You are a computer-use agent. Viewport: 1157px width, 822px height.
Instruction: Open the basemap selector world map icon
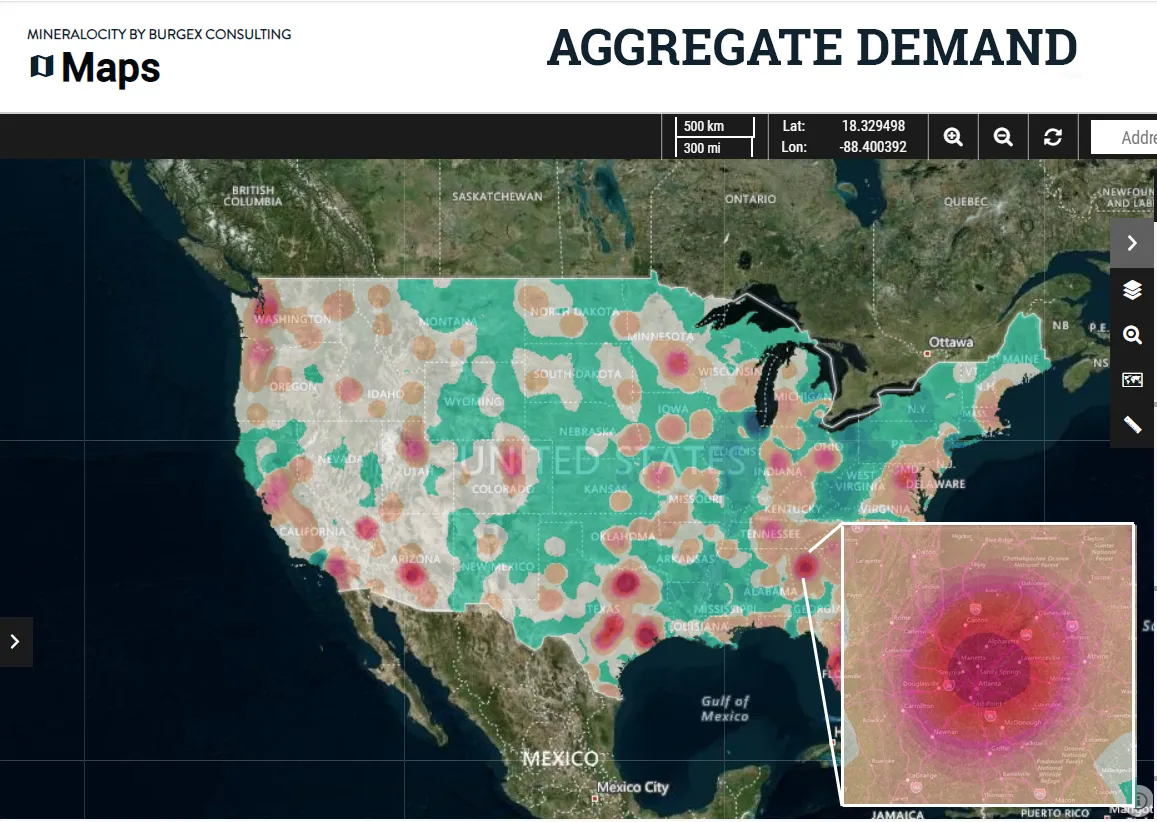click(x=1132, y=380)
